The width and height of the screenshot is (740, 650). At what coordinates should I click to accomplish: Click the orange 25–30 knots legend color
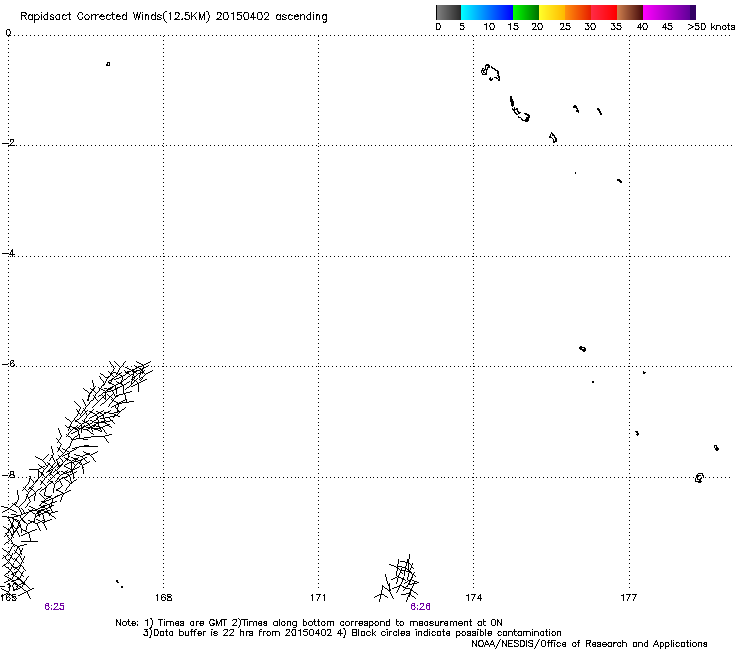coord(578,12)
